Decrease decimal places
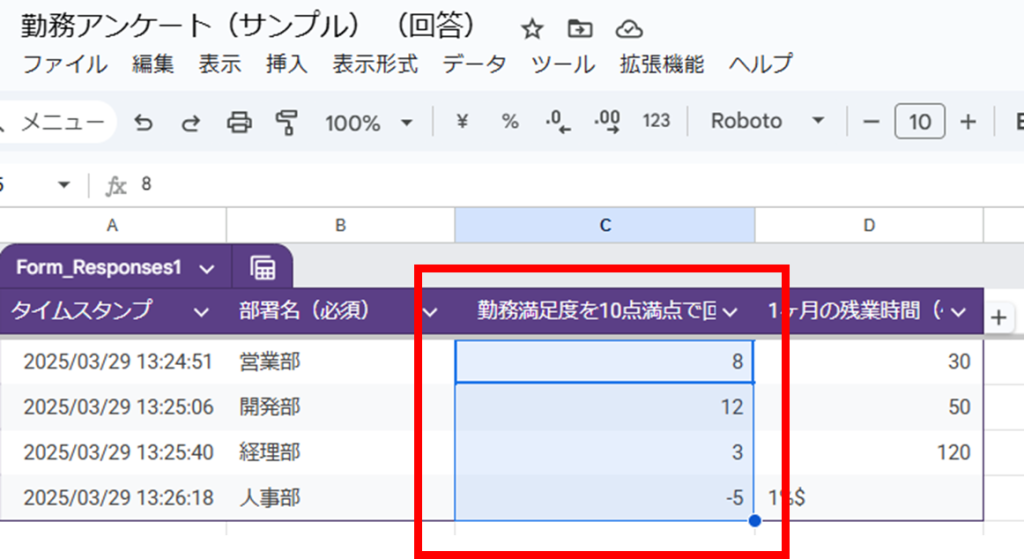Screen dimensions: 1024x559 557,122
